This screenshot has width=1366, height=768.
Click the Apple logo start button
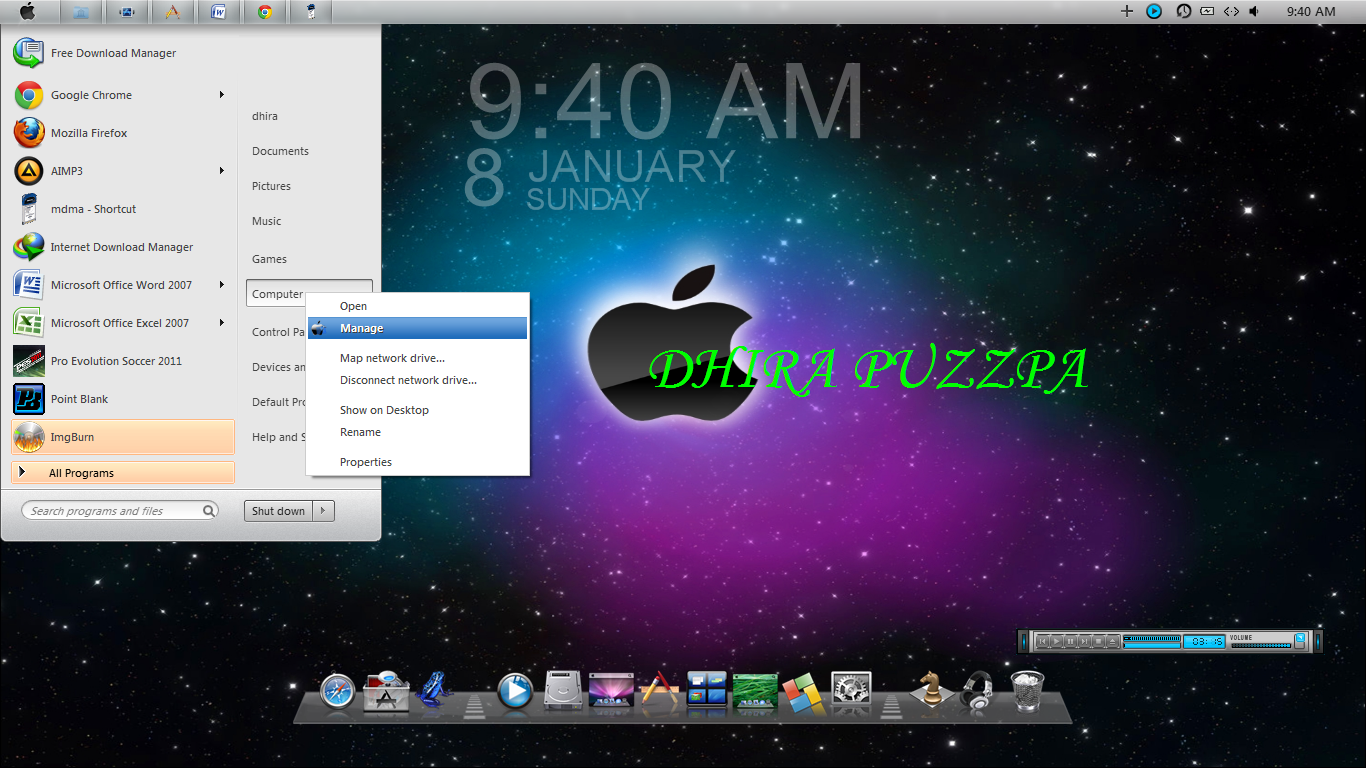coord(28,12)
